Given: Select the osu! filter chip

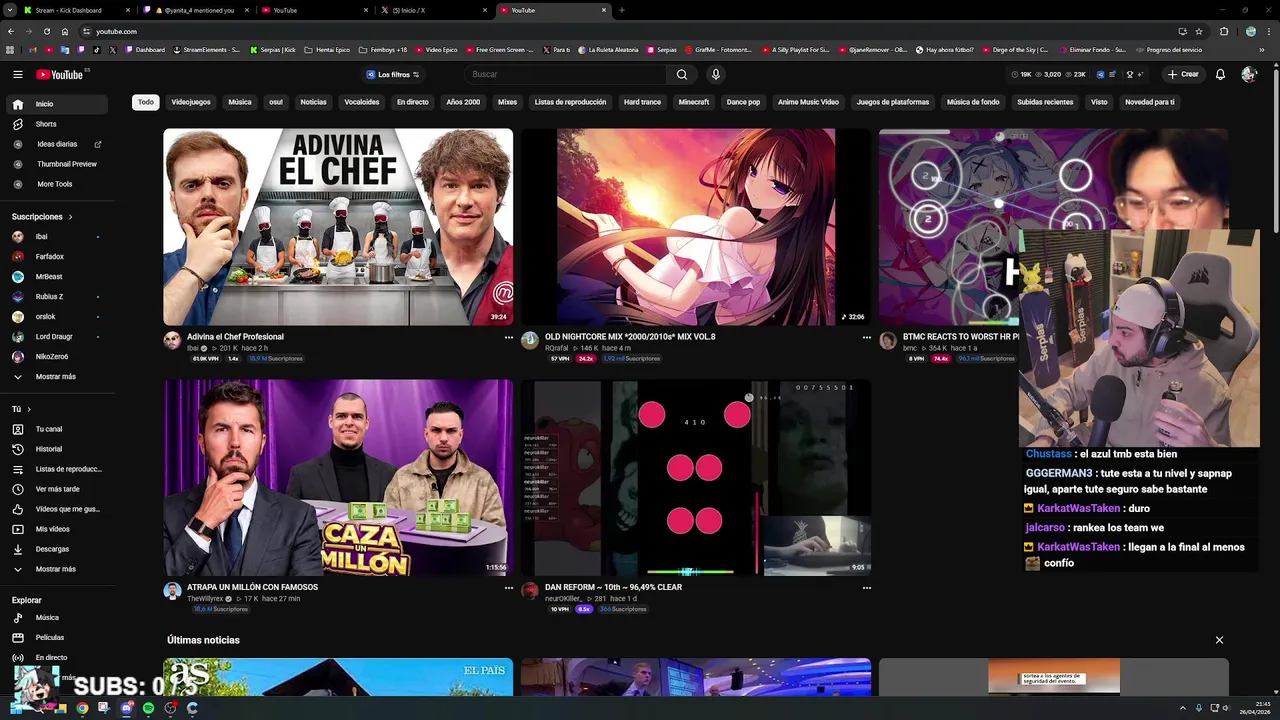Looking at the screenshot, I should (x=276, y=102).
